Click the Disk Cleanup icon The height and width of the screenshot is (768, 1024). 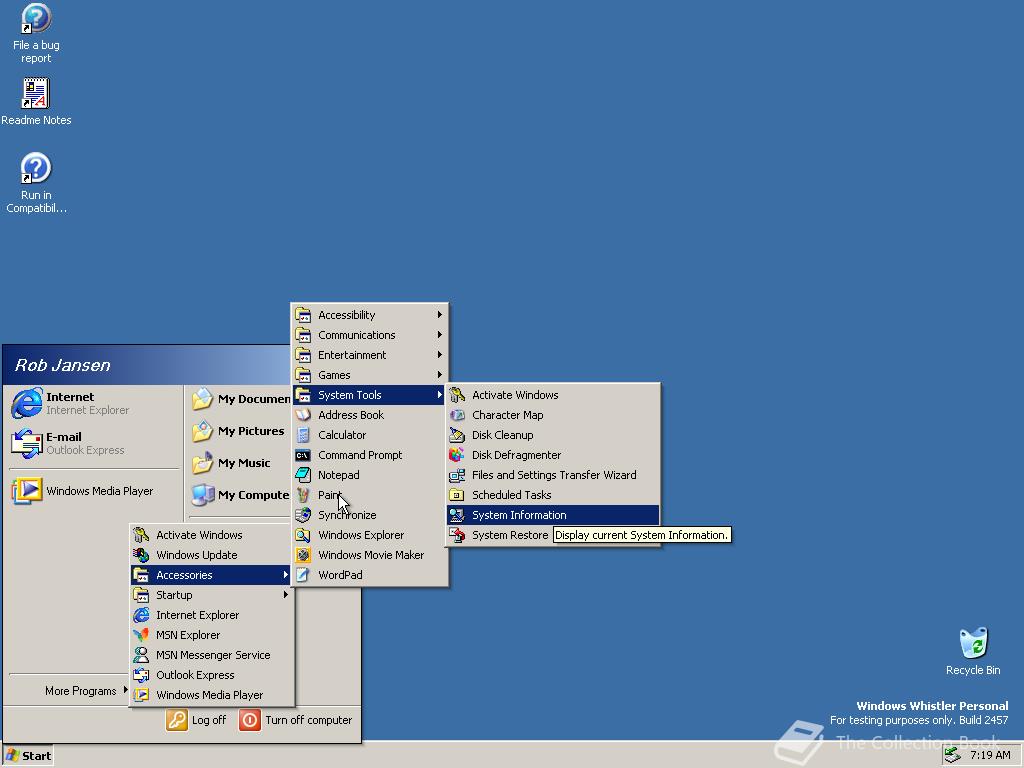point(457,435)
